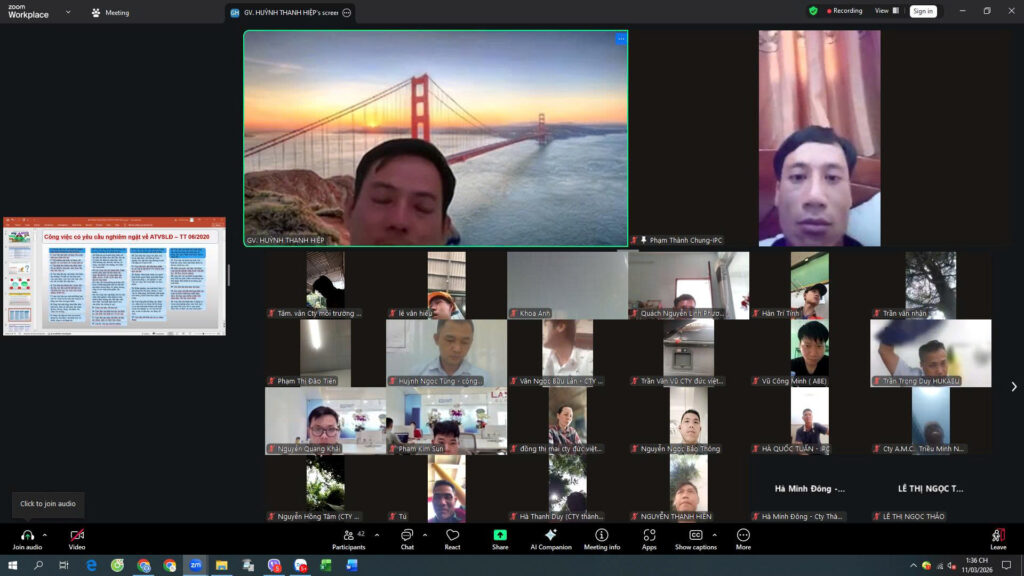Click the green Share screen icon
This screenshot has width=1024, height=576.
(x=500, y=536)
